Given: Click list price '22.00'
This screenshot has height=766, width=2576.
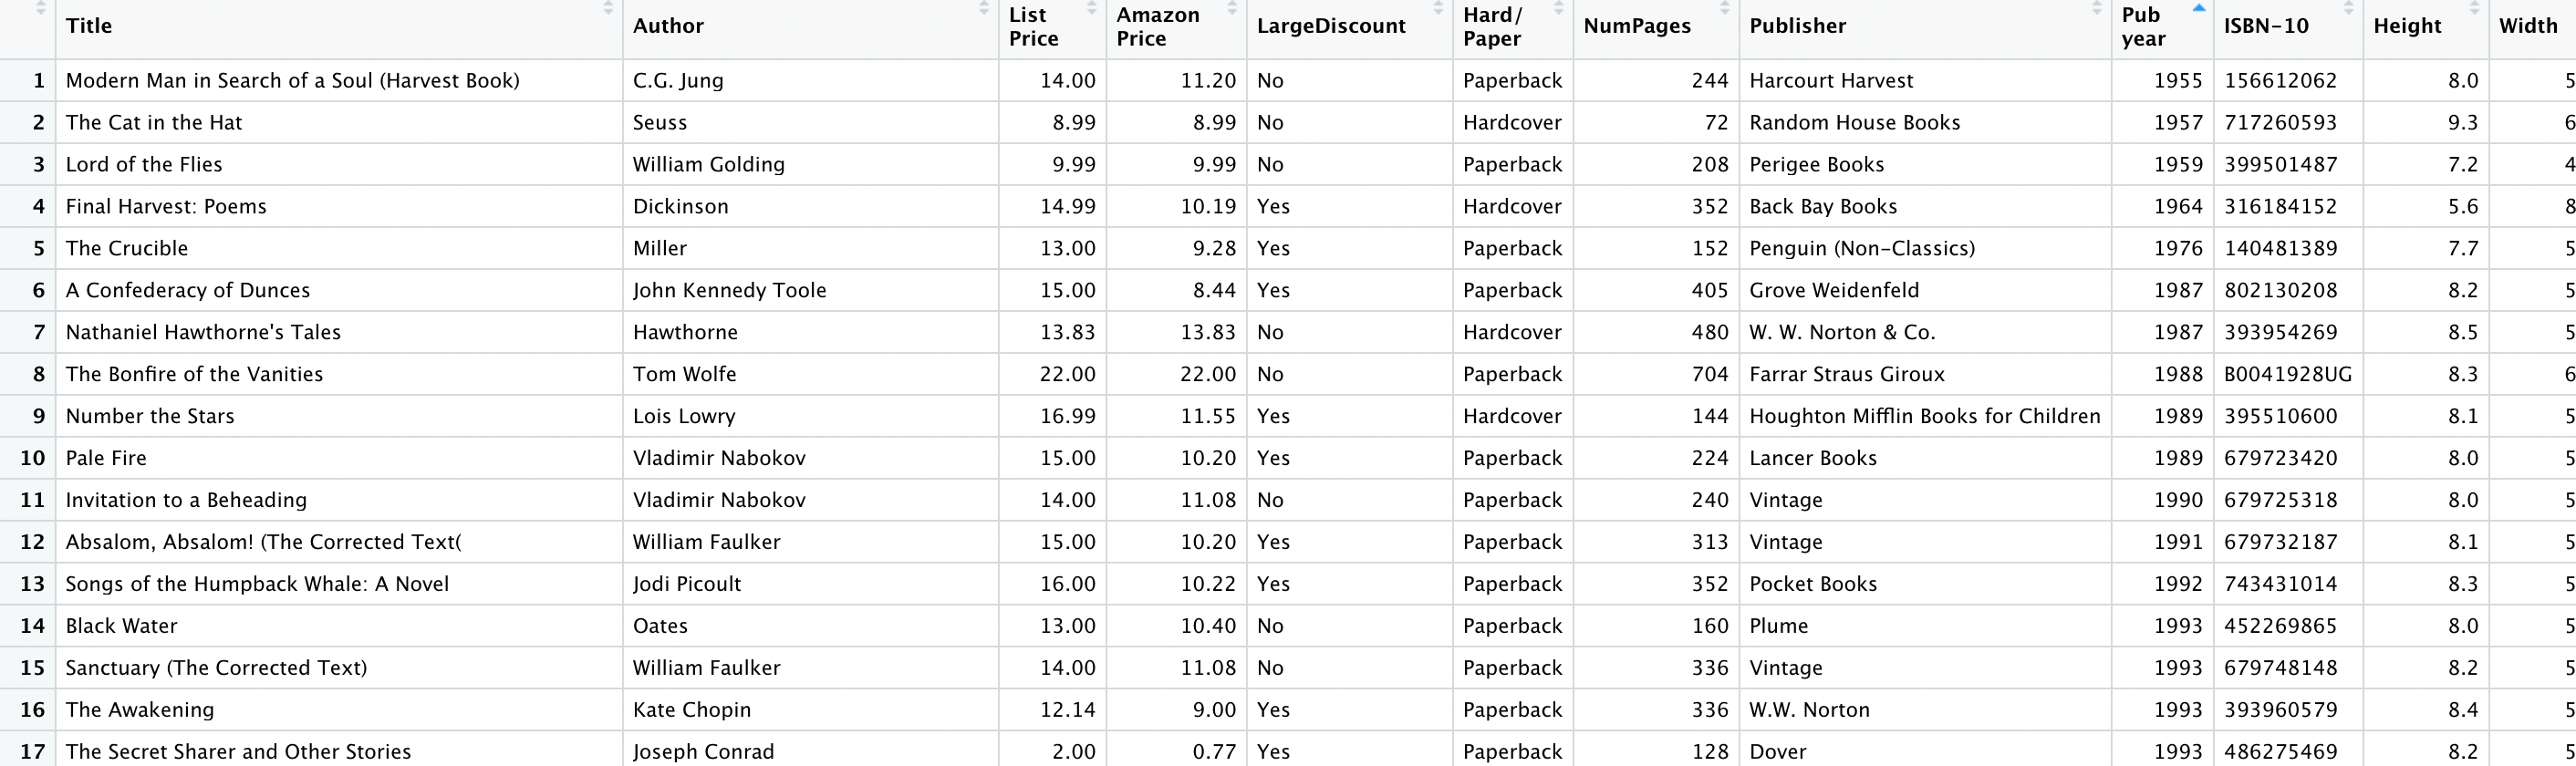Looking at the screenshot, I should pyautogui.click(x=1068, y=374).
